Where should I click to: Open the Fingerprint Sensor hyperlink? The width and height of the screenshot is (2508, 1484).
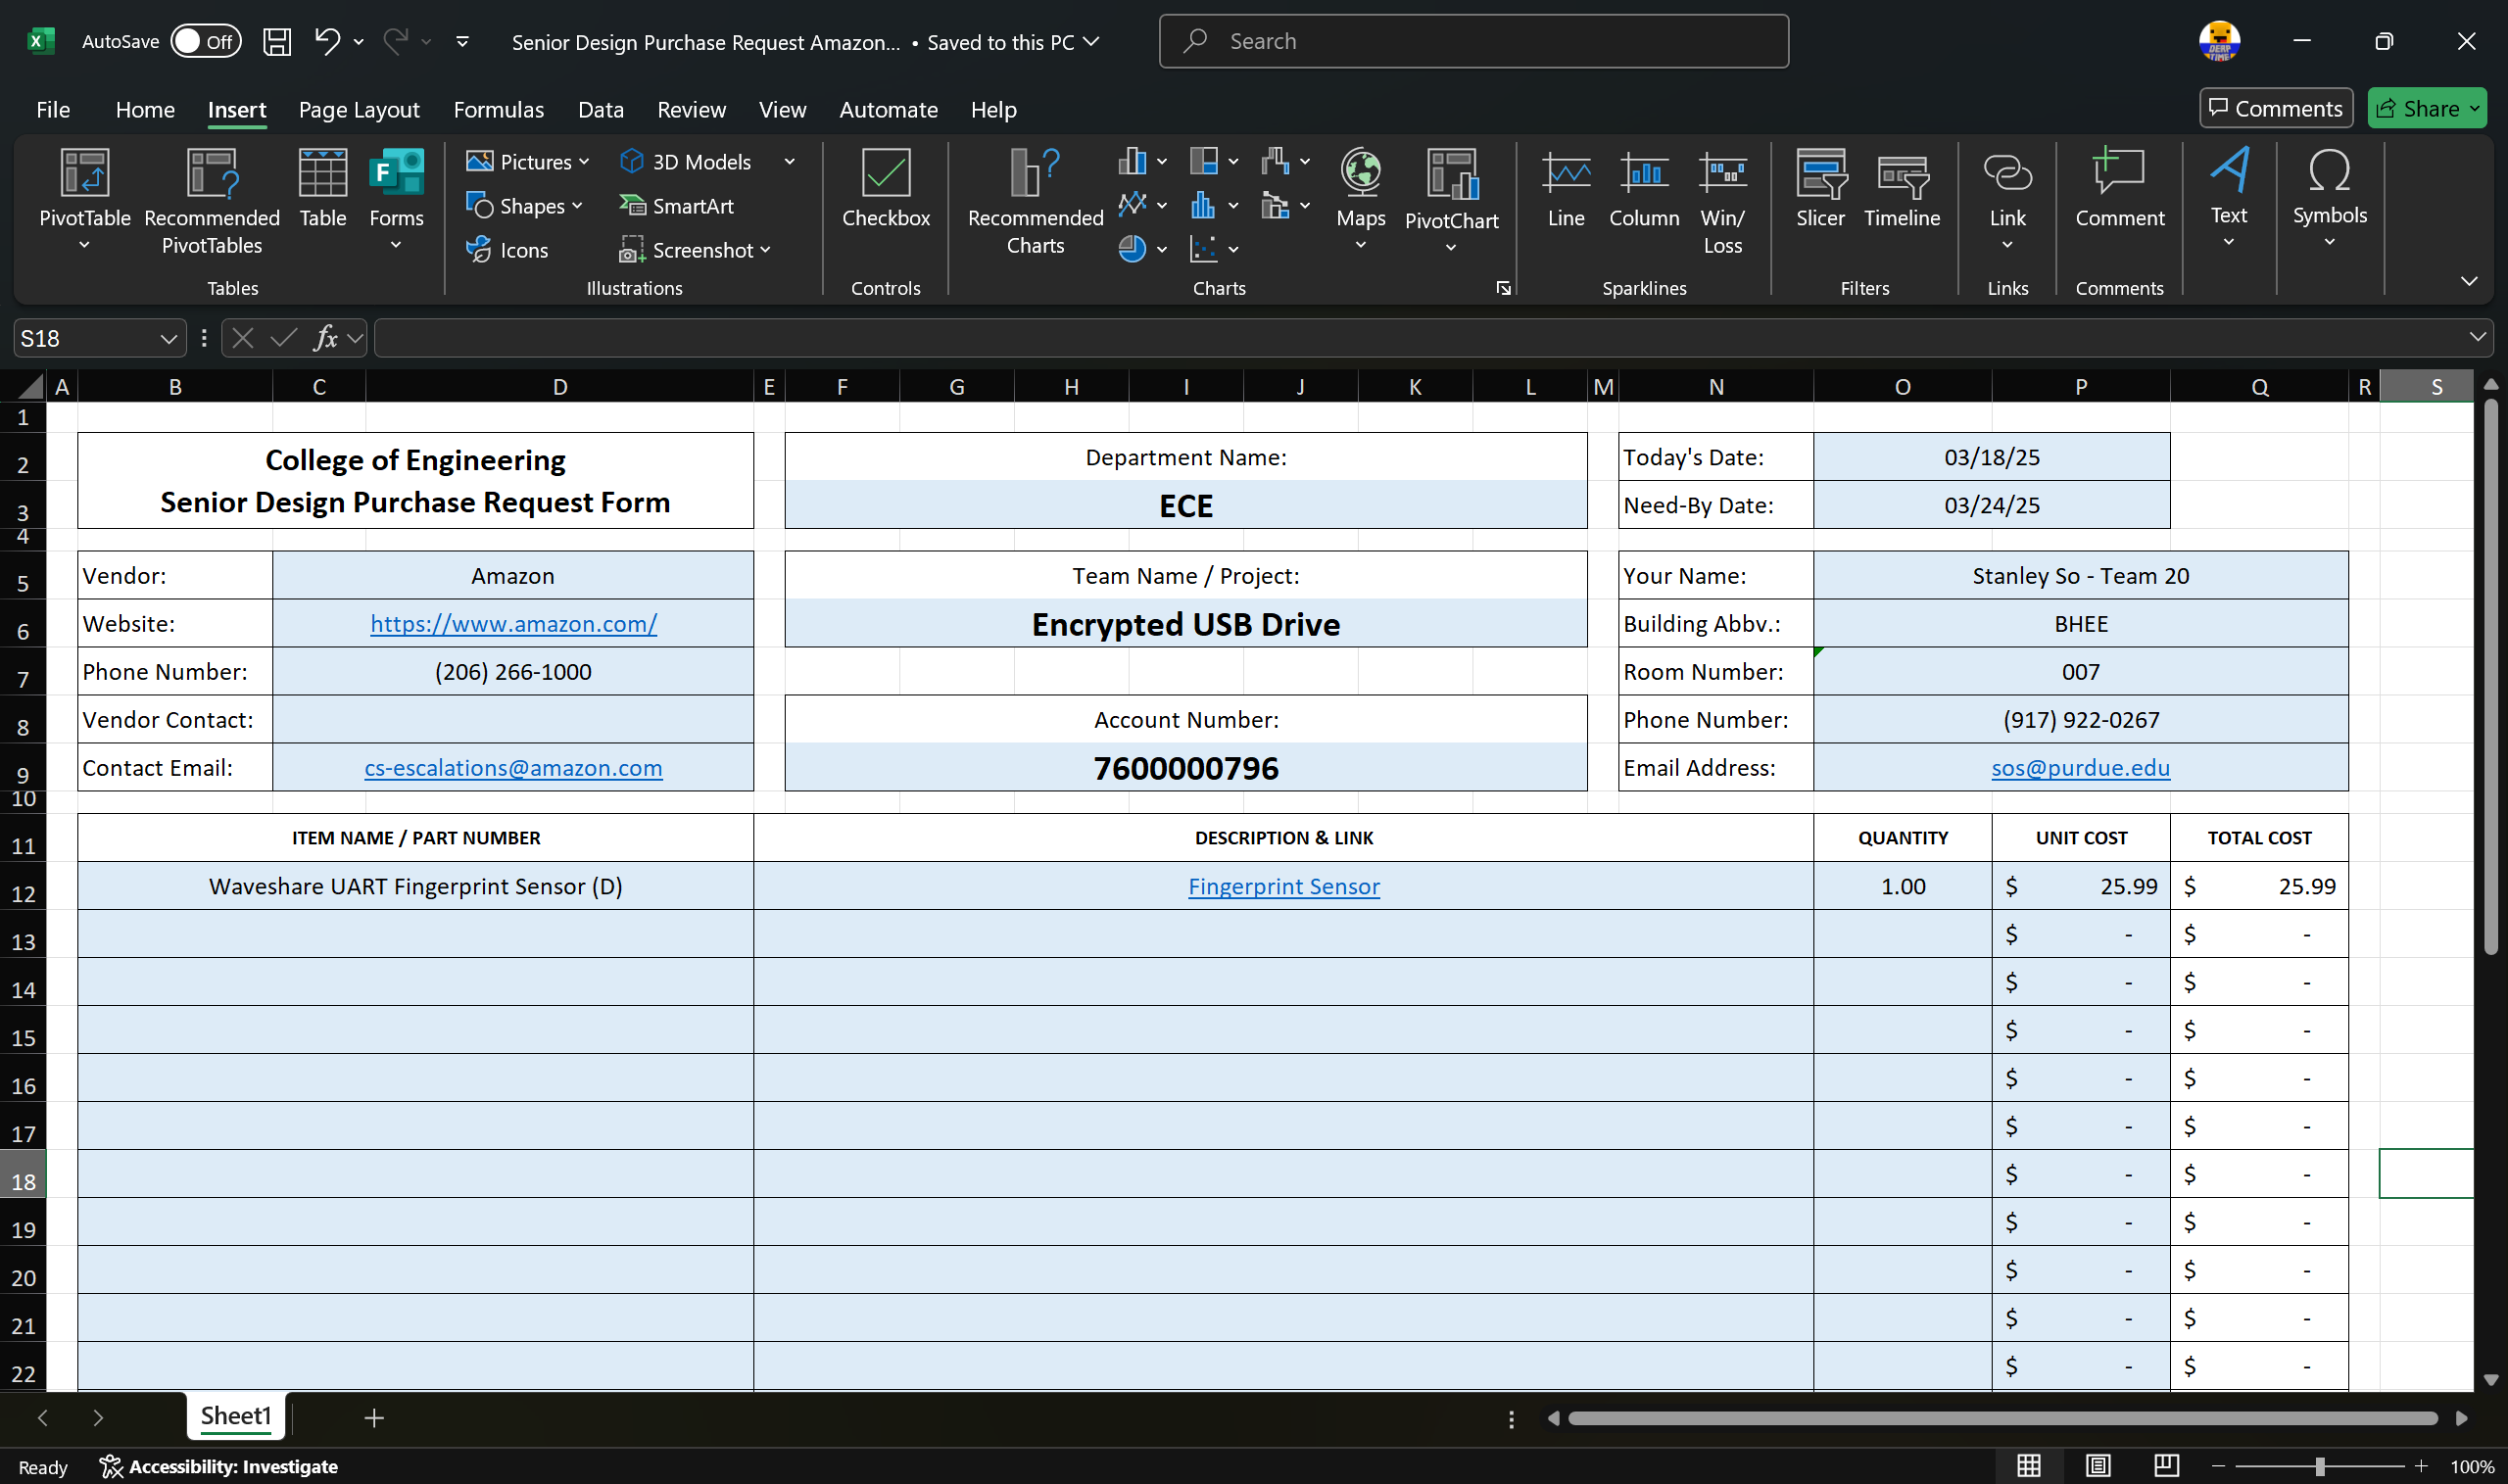(x=1283, y=886)
